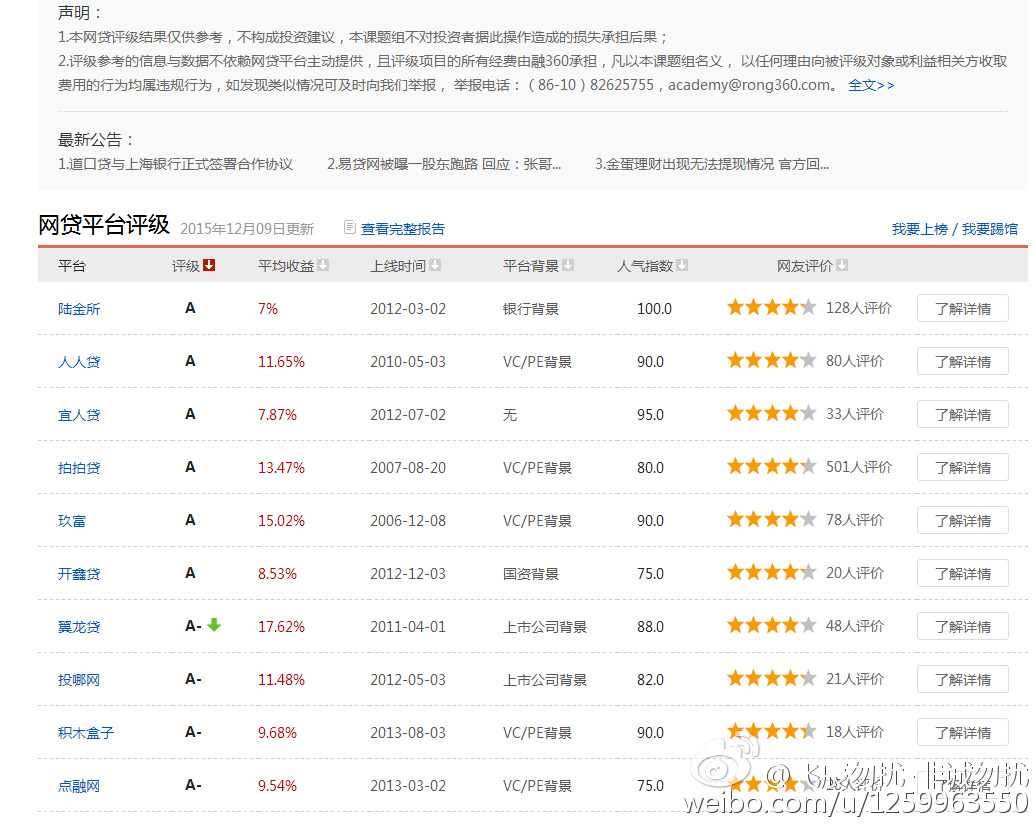Click 了解详情 button for 玖富
The width and height of the screenshot is (1035, 824).
962,520
